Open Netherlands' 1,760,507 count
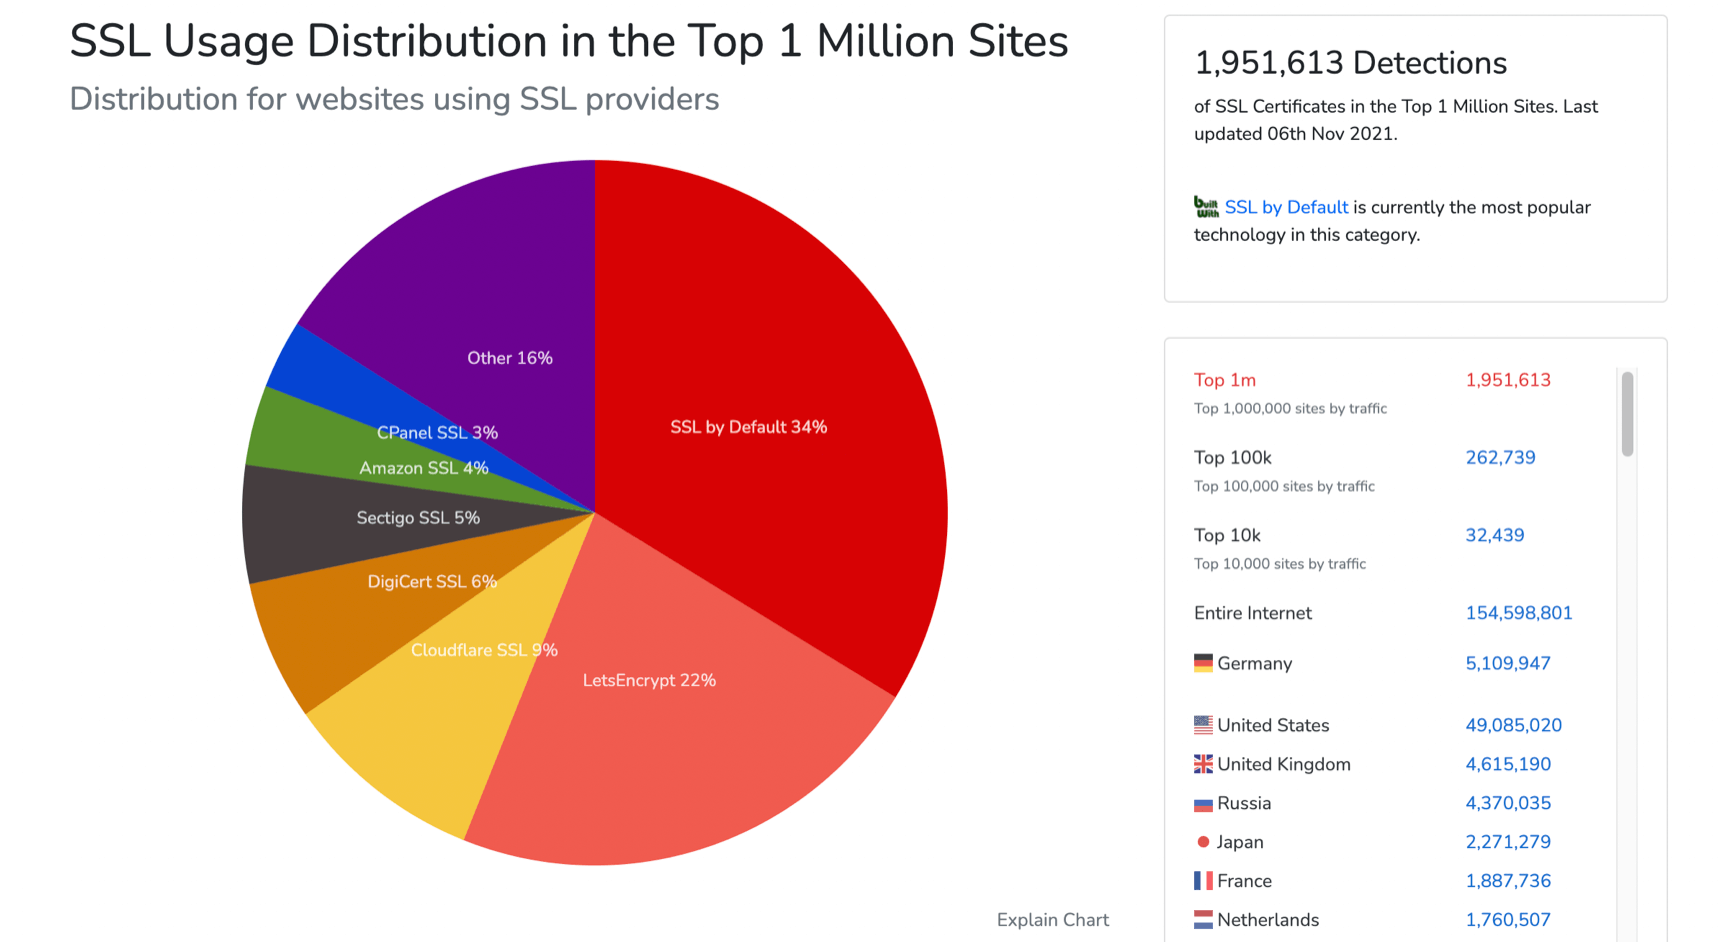This screenshot has height=942, width=1720. 1508,920
